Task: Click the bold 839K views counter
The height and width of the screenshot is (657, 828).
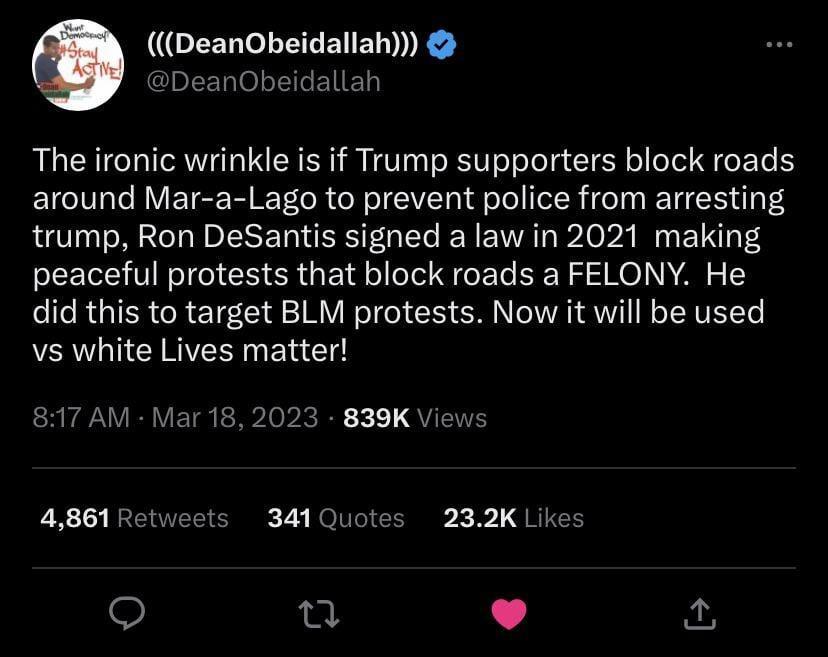Action: click(x=376, y=418)
